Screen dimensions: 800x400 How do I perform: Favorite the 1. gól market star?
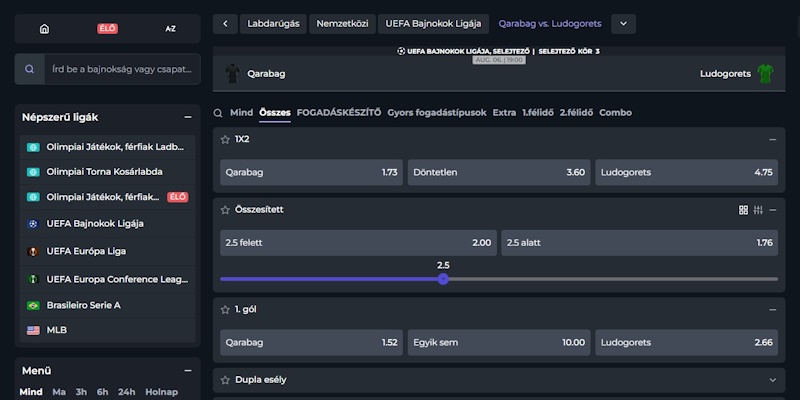pyautogui.click(x=225, y=310)
